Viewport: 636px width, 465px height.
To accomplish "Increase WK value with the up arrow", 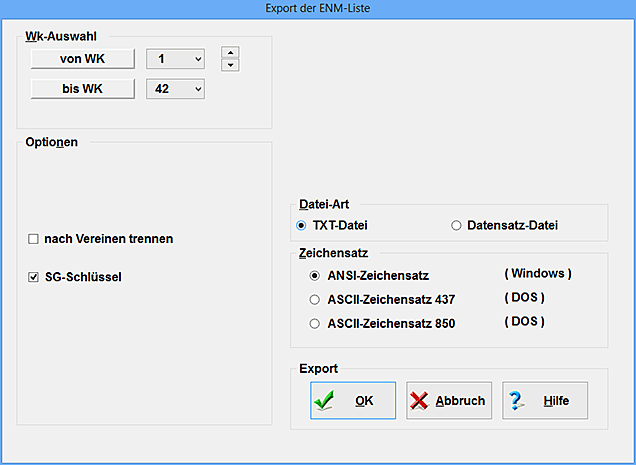I will (229, 52).
